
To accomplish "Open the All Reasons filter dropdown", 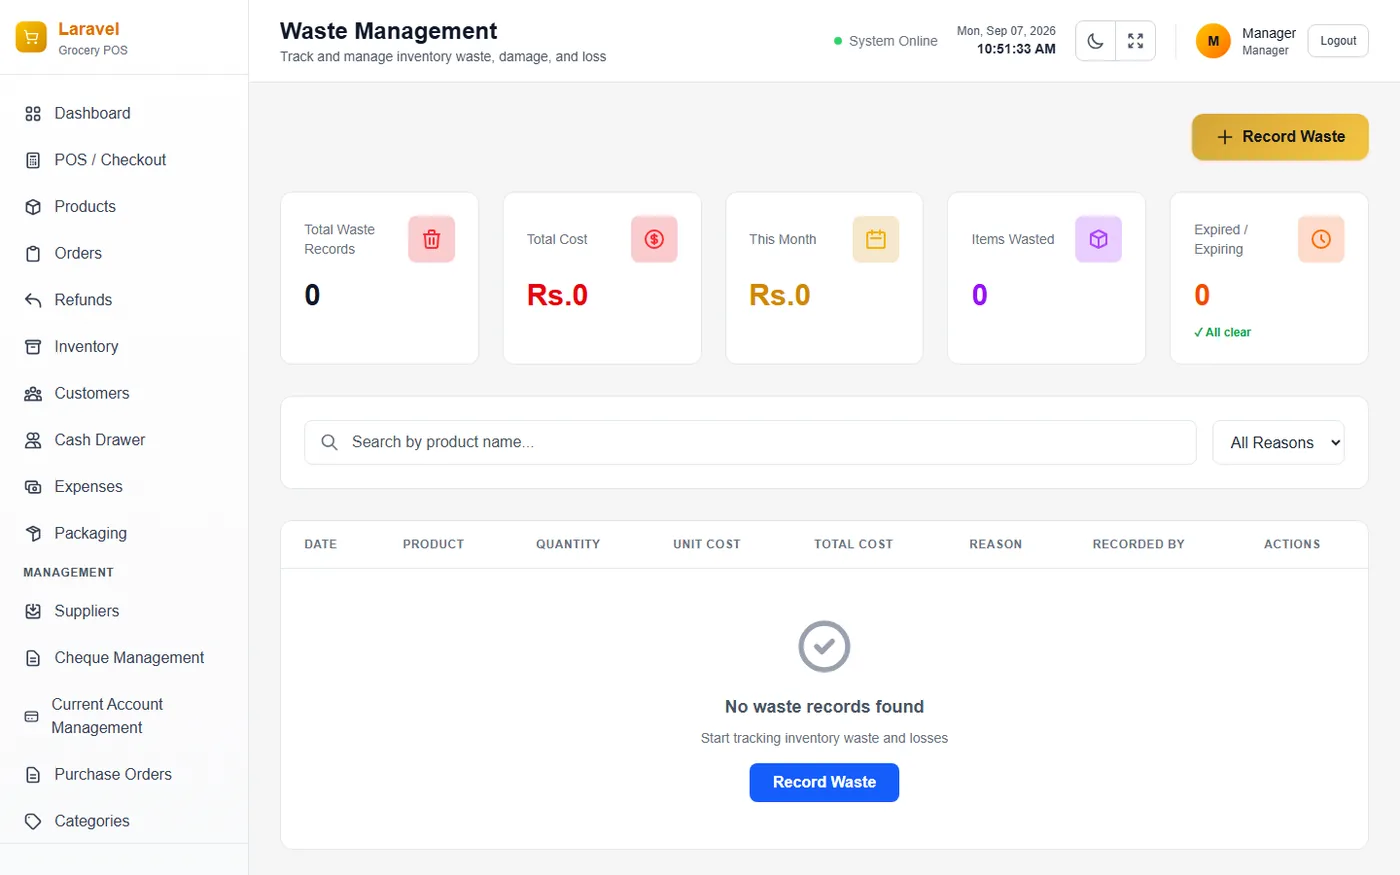I will tap(1278, 443).
